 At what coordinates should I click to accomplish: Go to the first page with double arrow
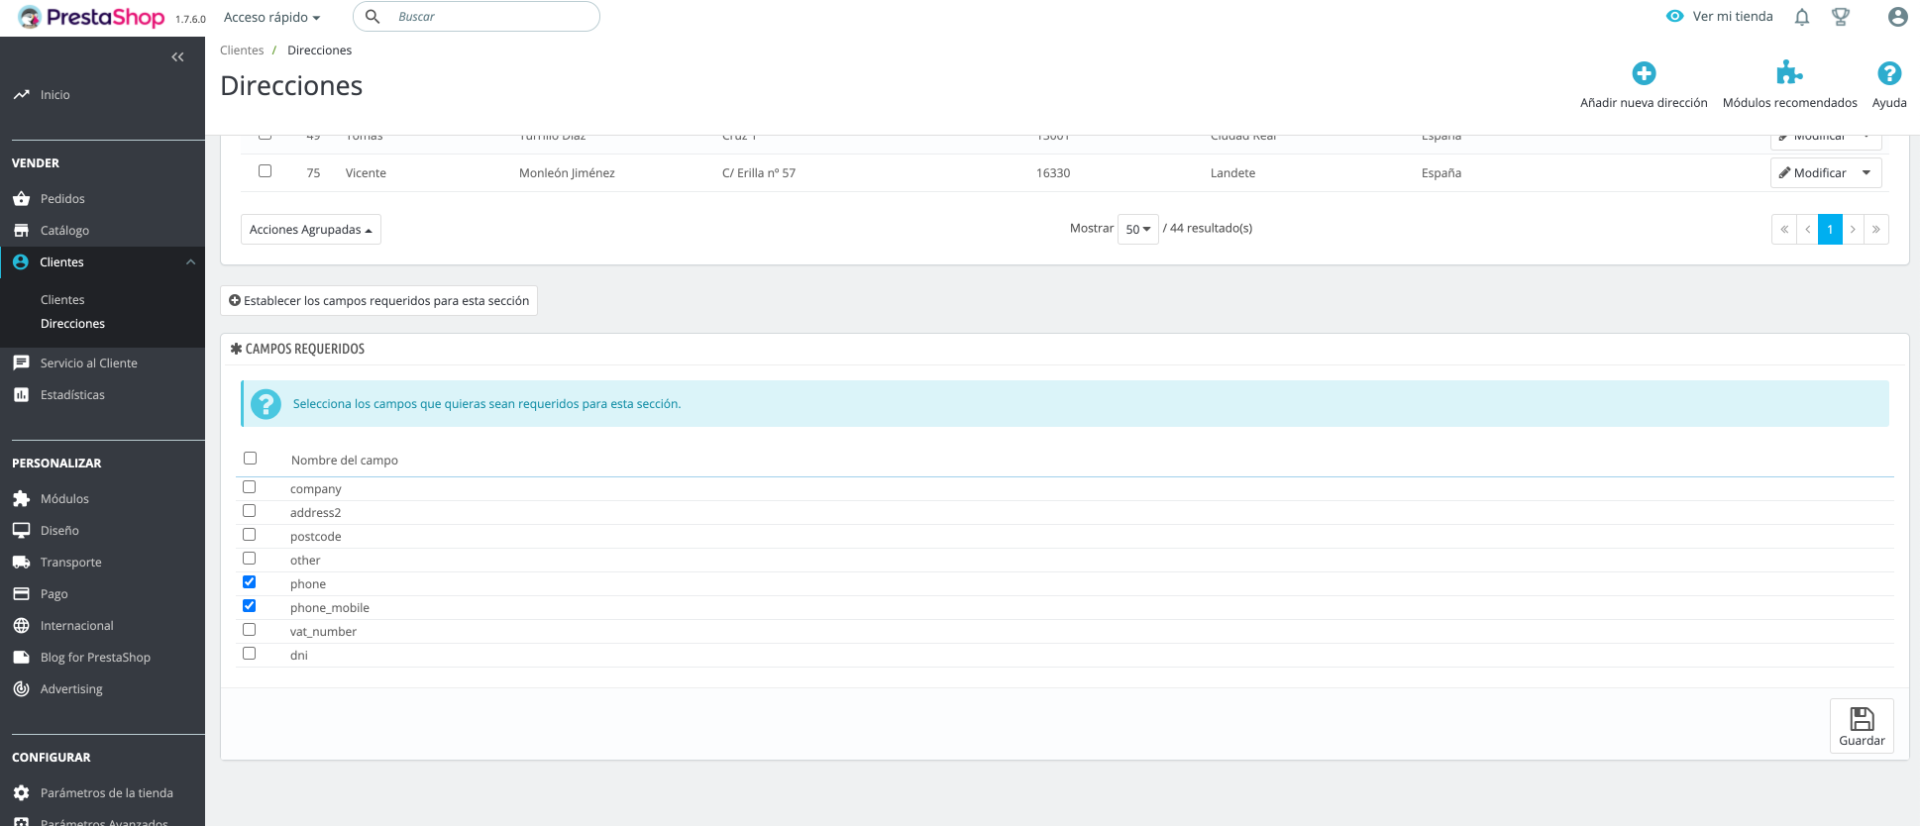click(x=1784, y=229)
